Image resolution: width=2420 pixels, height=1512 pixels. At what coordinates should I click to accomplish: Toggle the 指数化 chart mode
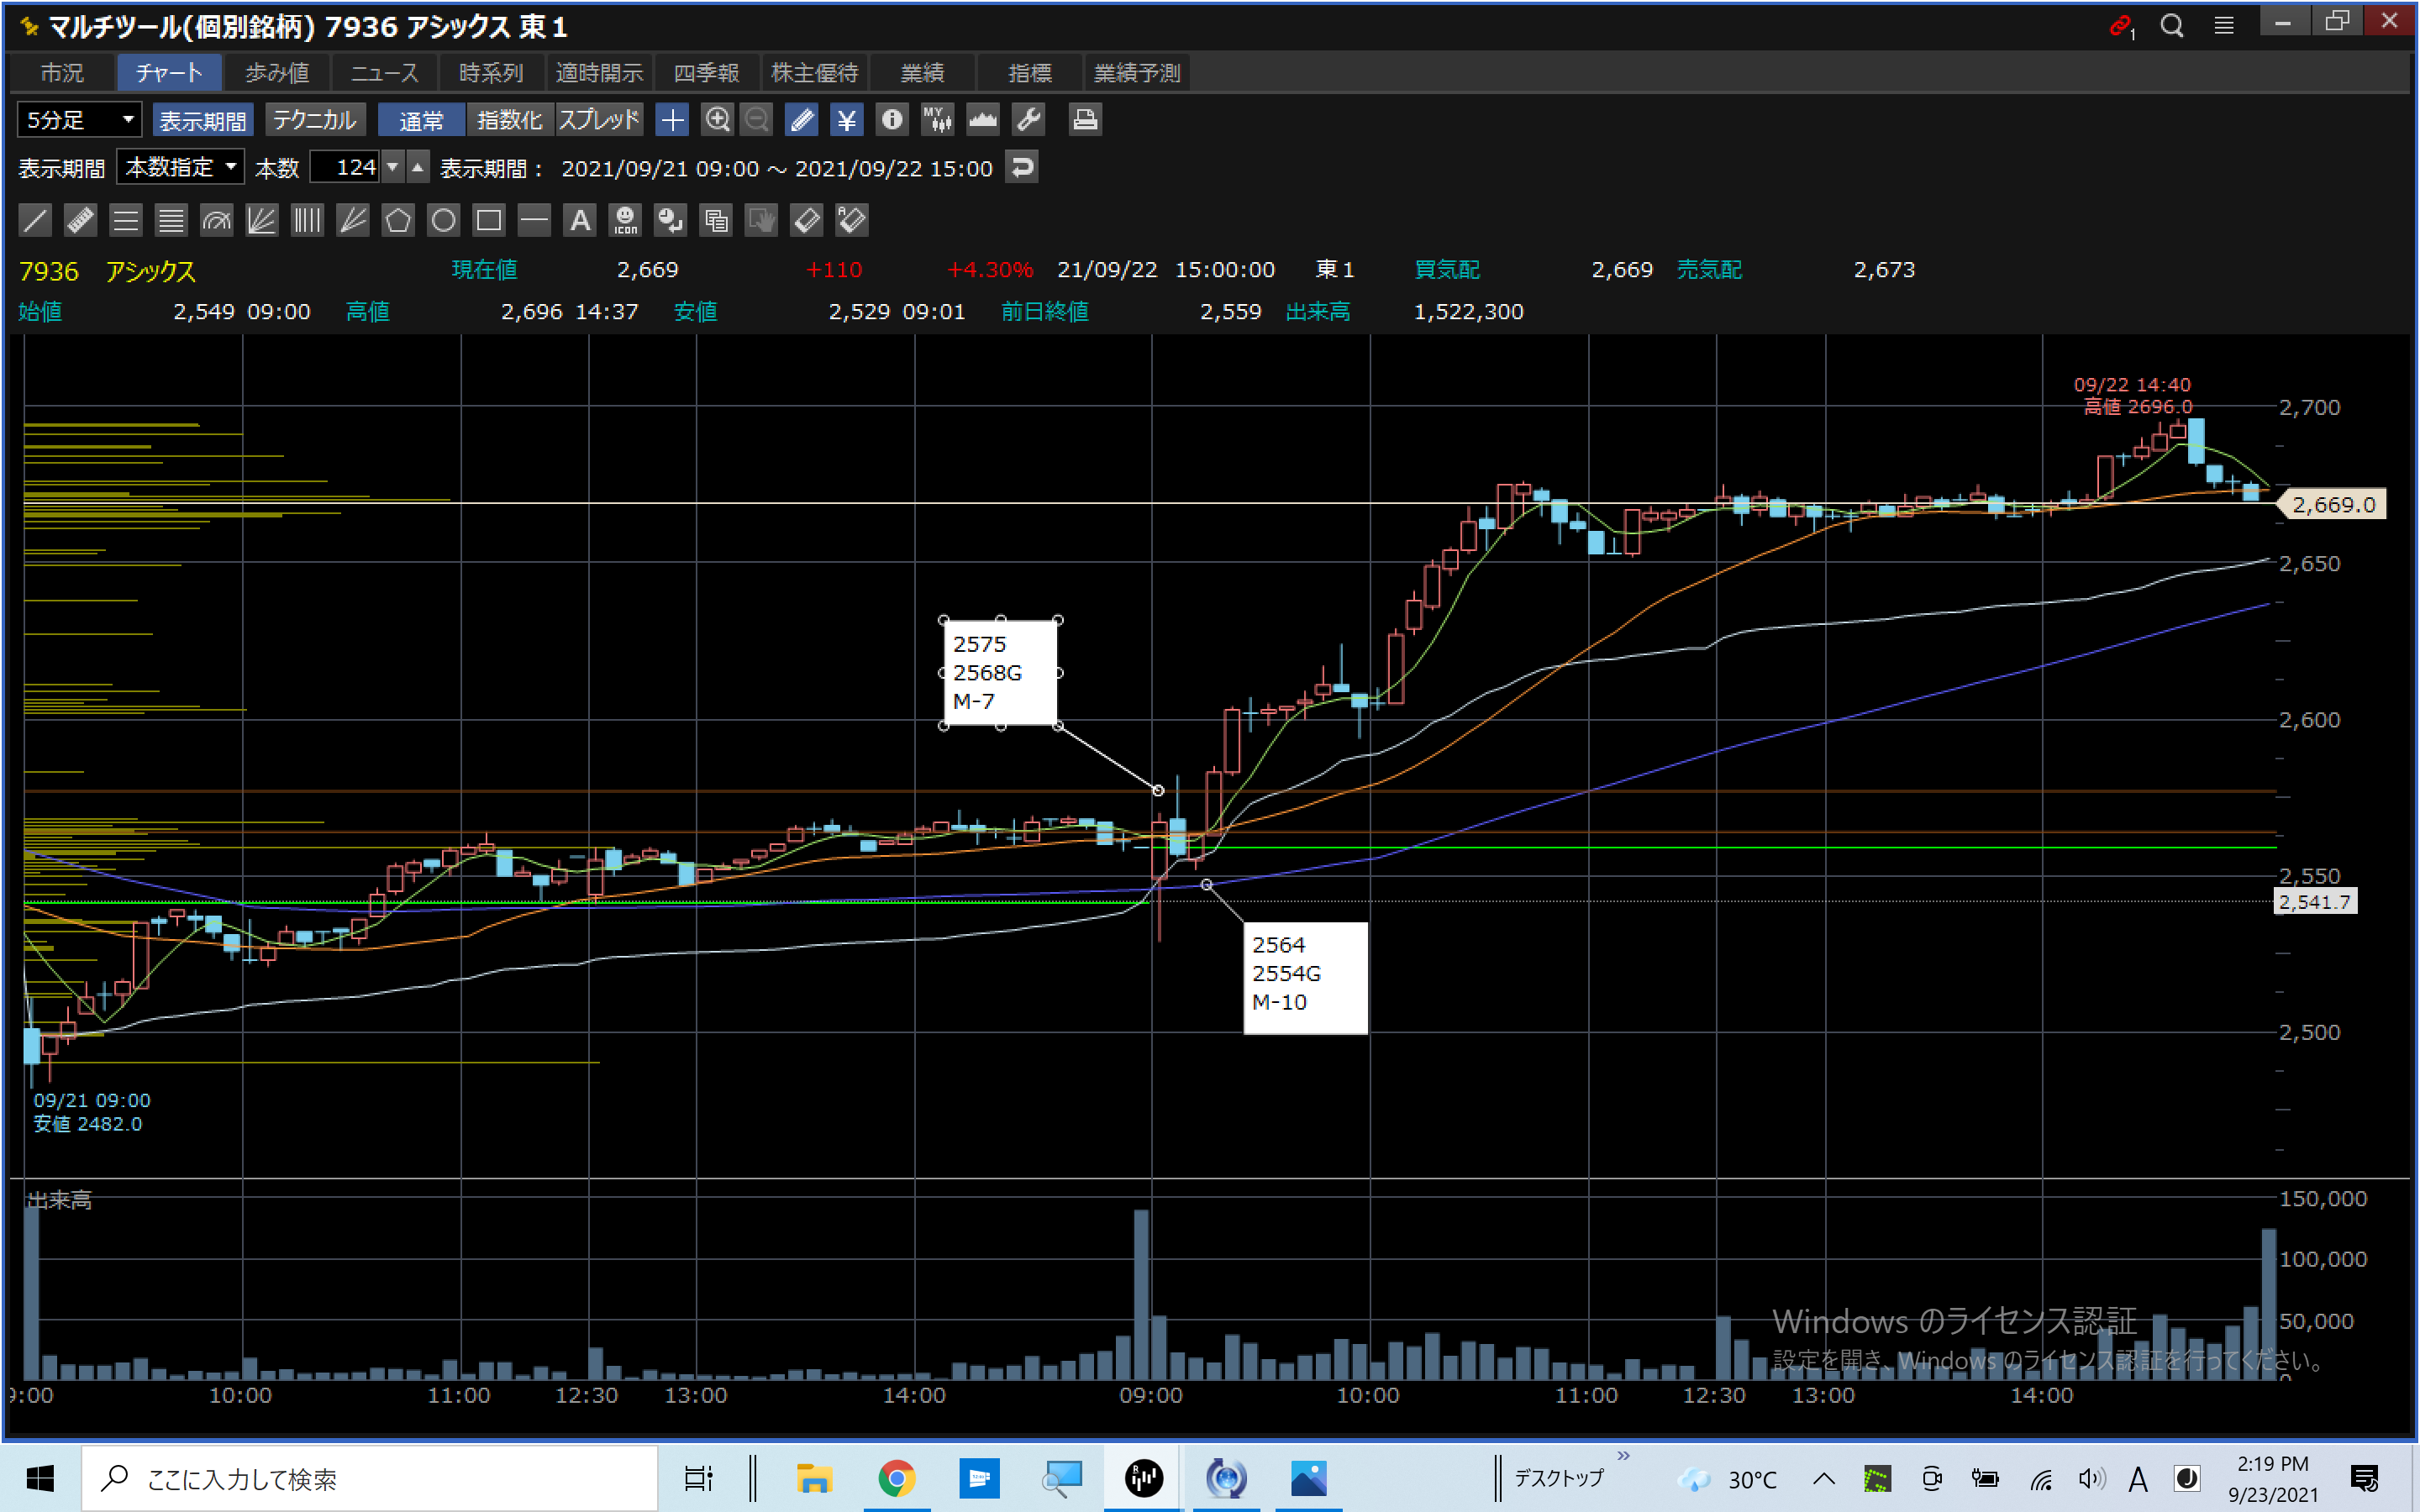point(509,120)
